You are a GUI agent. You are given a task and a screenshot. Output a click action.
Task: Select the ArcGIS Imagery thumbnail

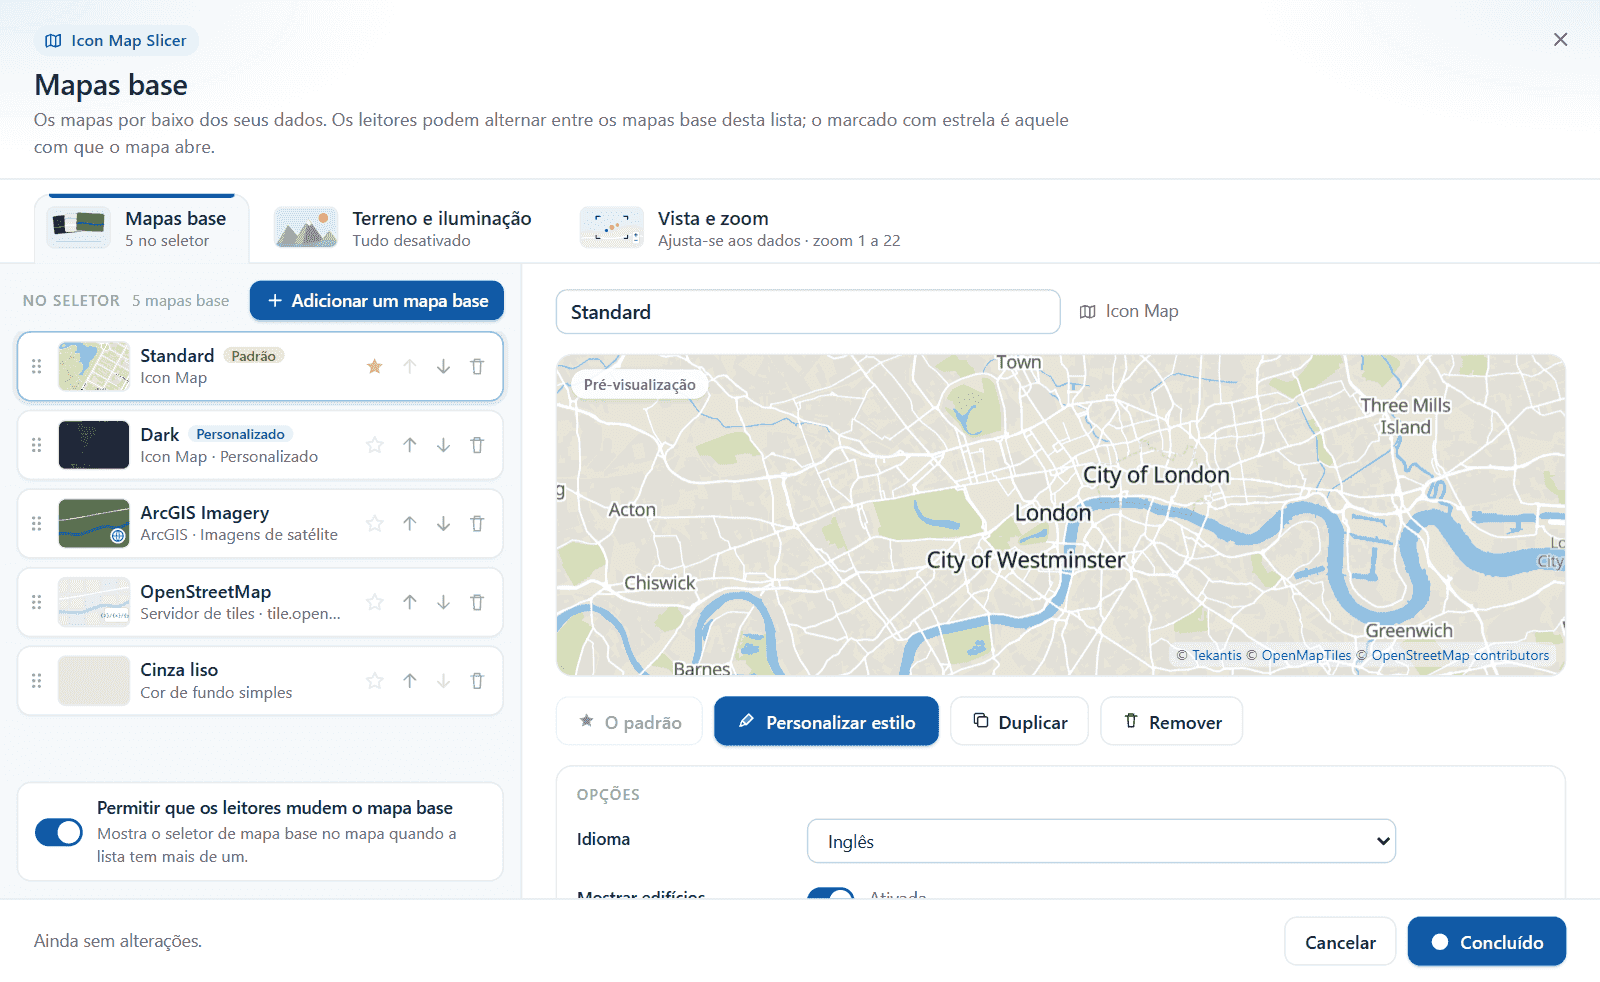[x=94, y=523]
